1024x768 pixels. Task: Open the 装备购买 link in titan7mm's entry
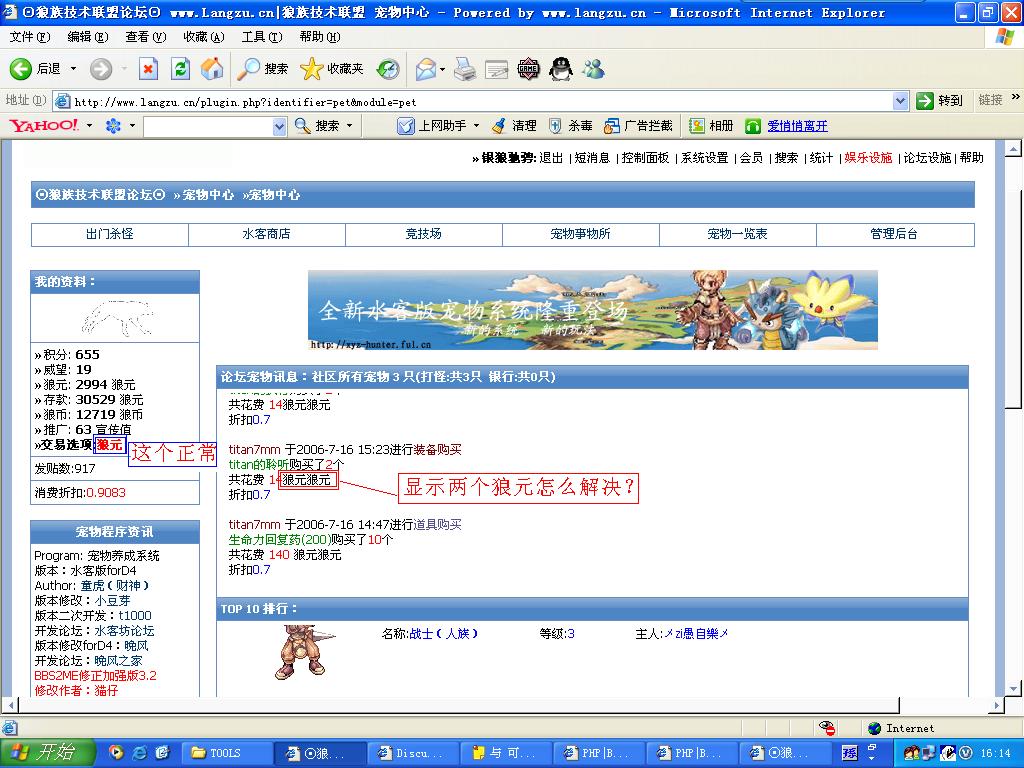click(x=438, y=449)
